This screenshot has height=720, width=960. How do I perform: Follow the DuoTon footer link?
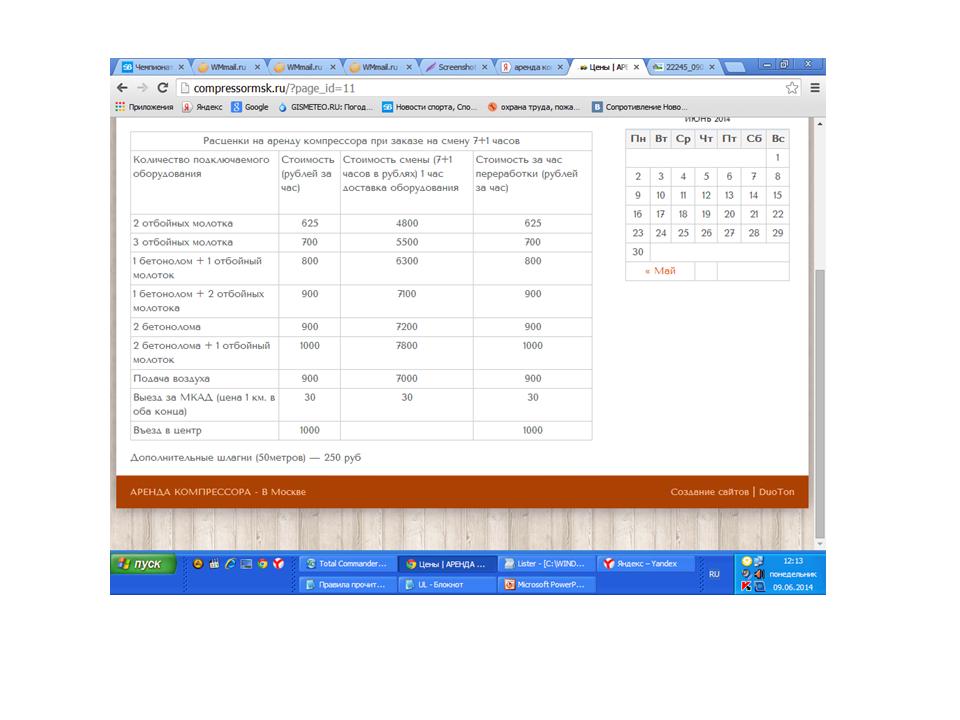[776, 492]
